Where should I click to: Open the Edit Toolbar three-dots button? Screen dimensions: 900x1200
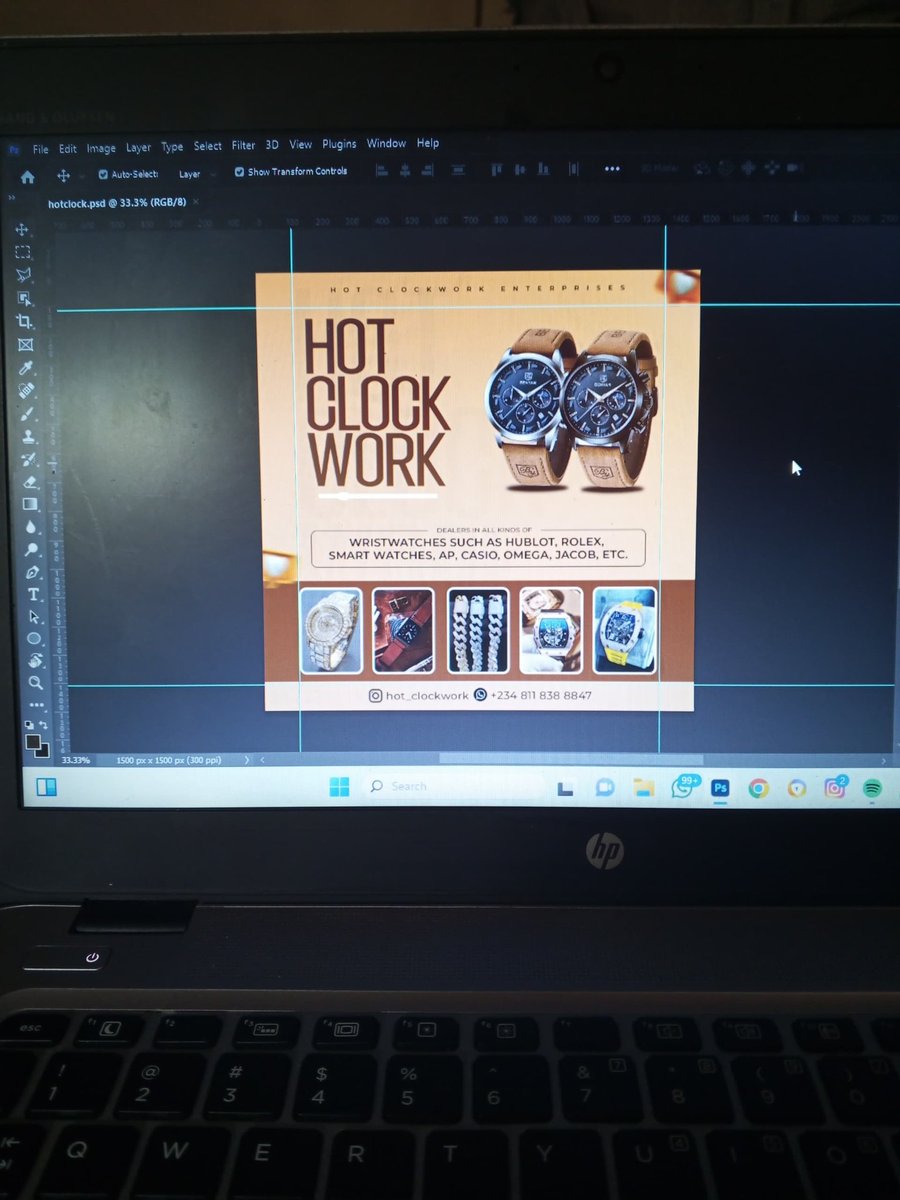37,704
